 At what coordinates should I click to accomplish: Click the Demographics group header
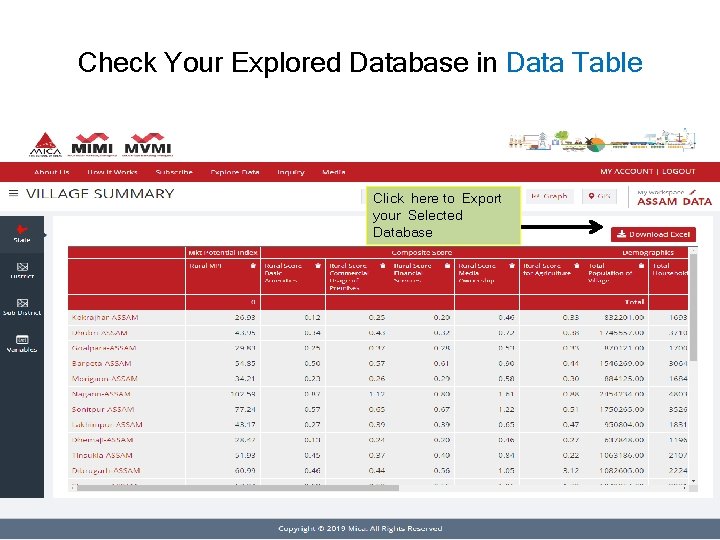[648, 252]
